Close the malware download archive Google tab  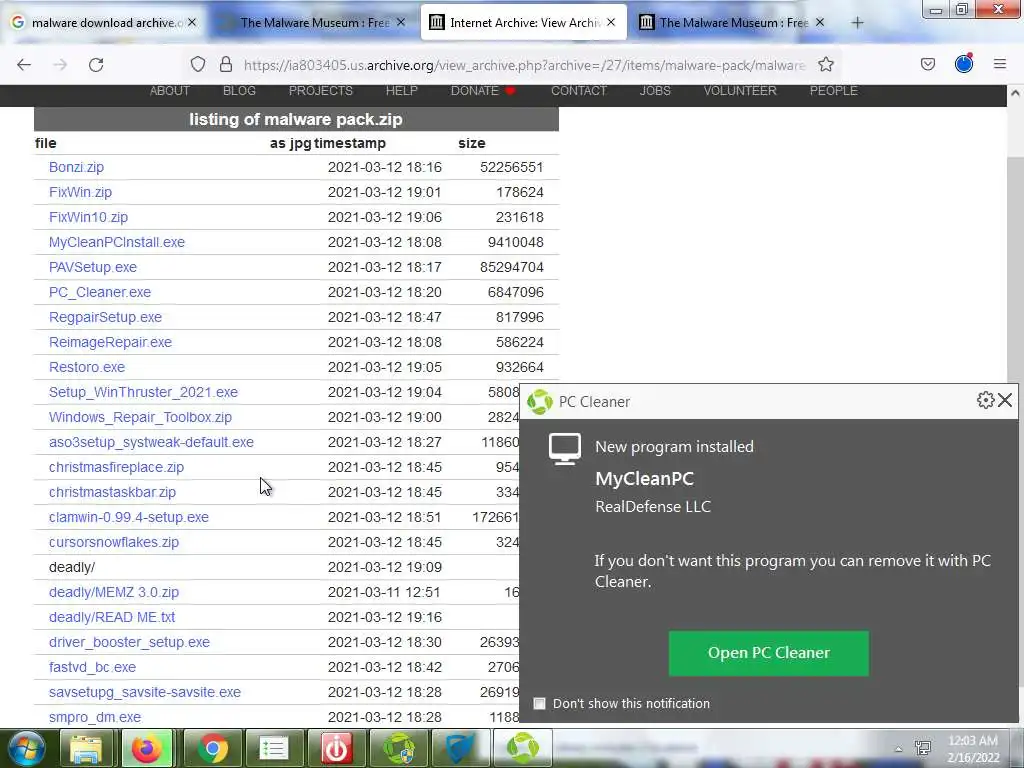[x=192, y=22]
